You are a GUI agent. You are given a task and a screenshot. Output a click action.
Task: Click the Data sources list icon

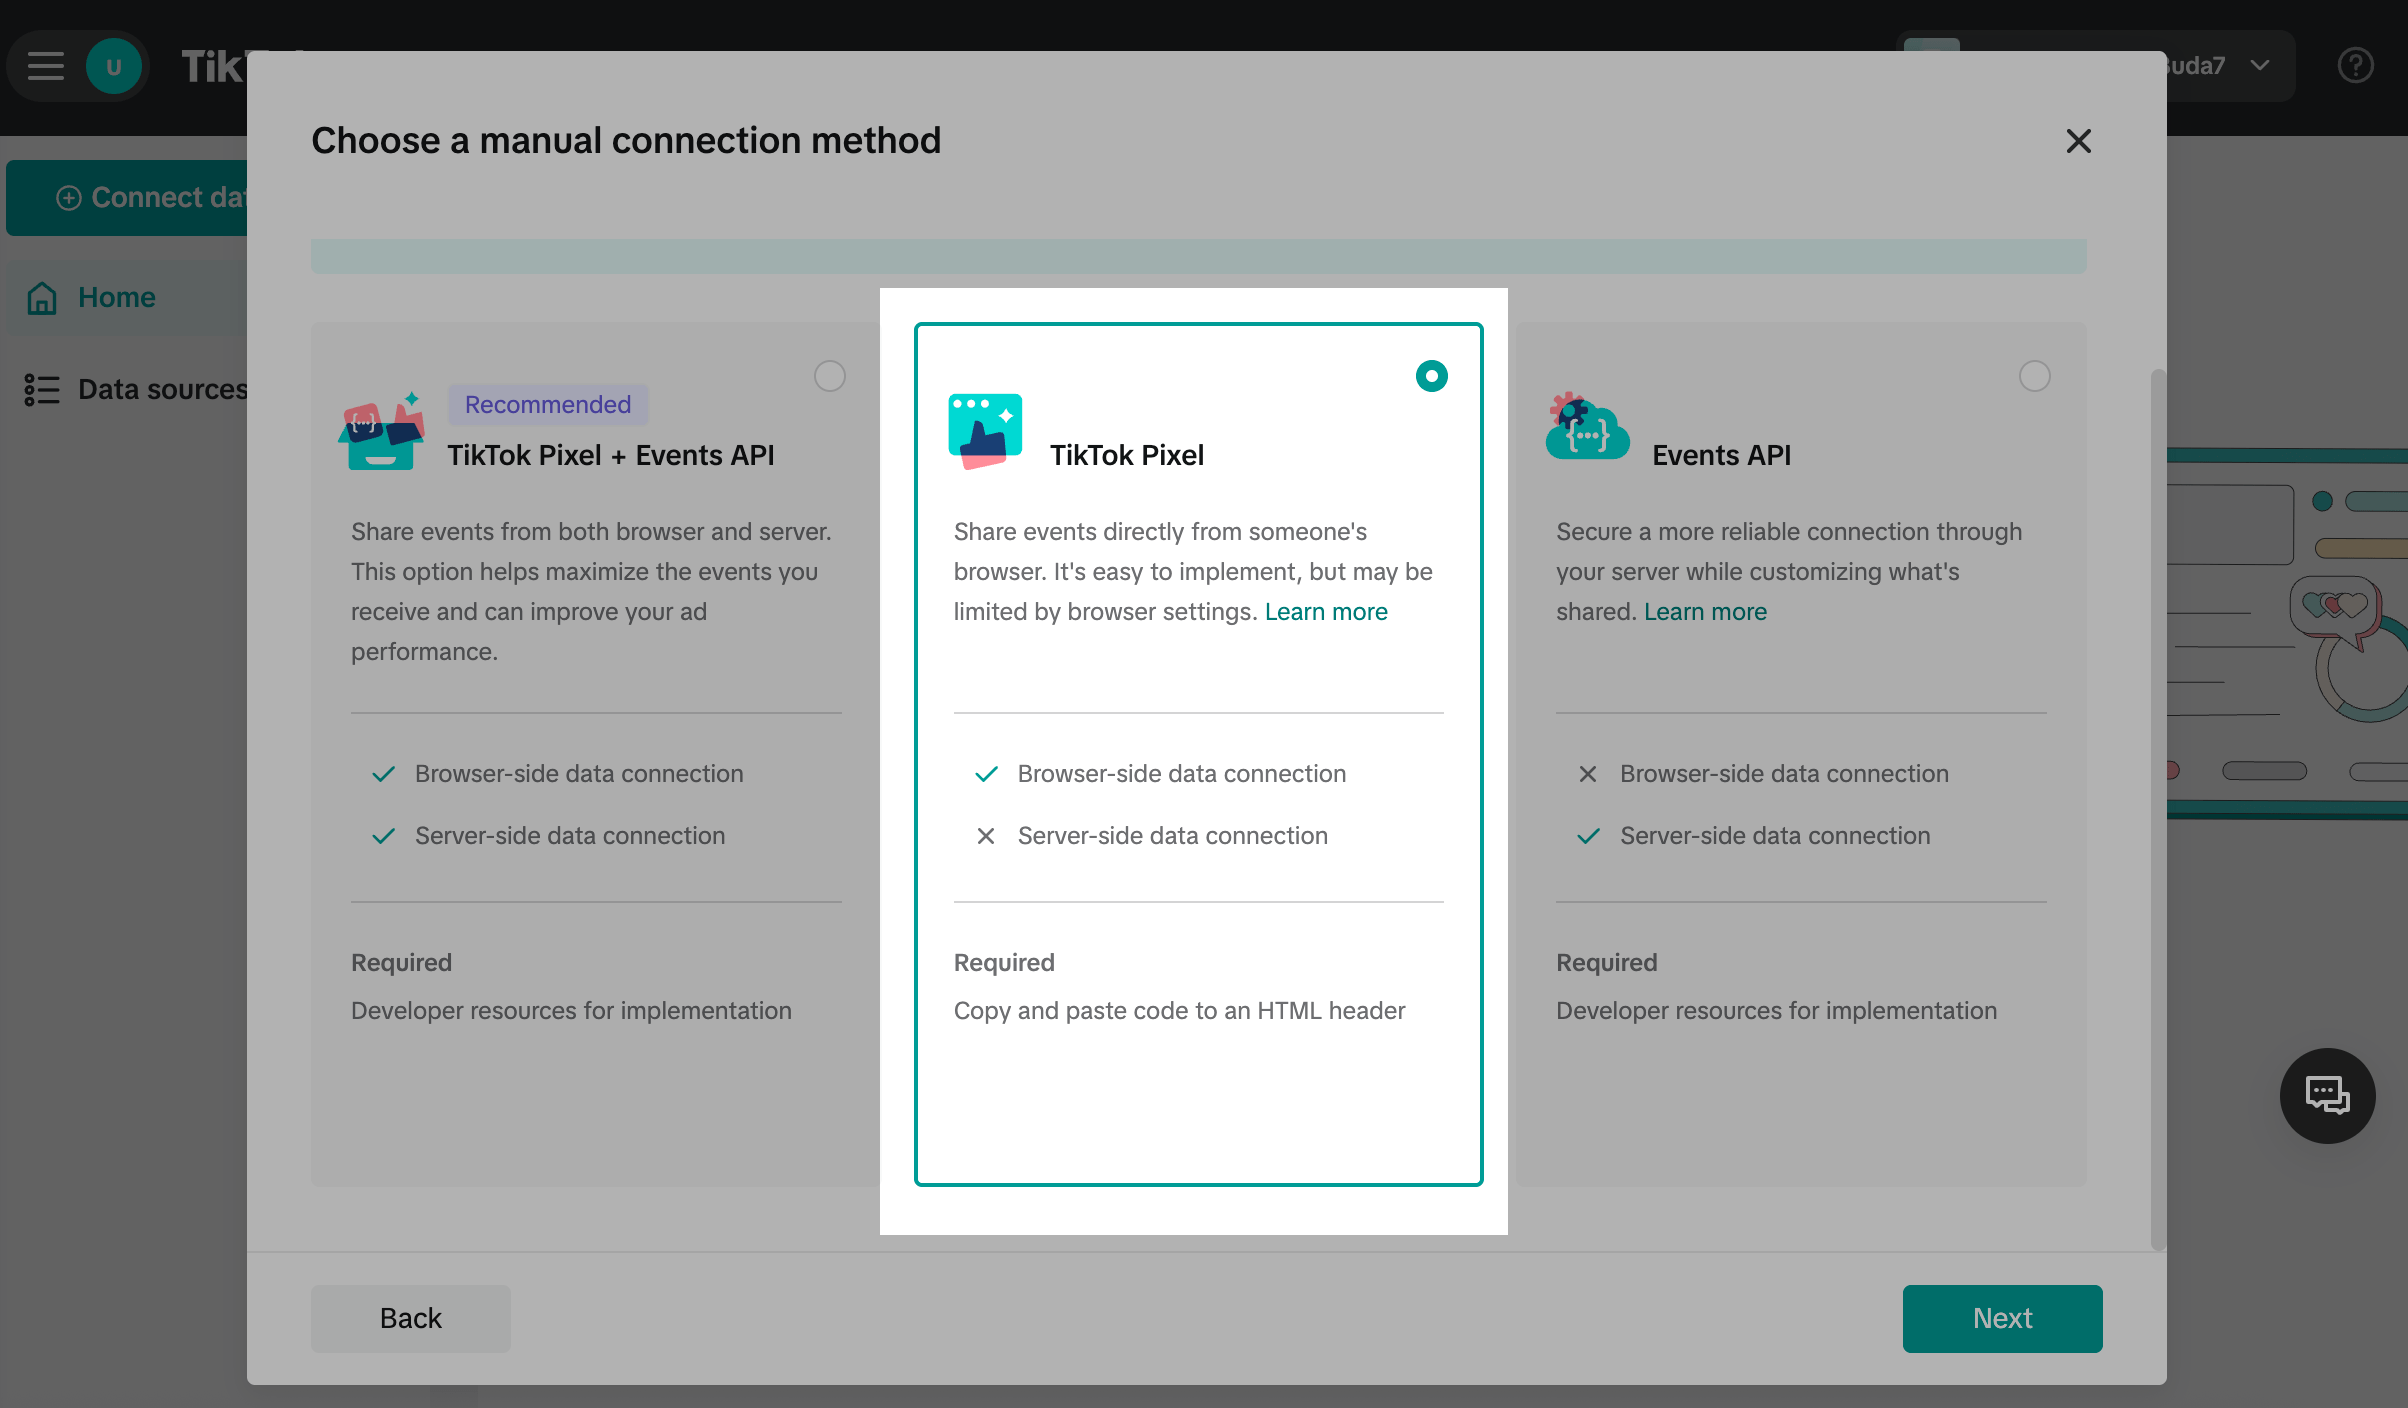(42, 390)
